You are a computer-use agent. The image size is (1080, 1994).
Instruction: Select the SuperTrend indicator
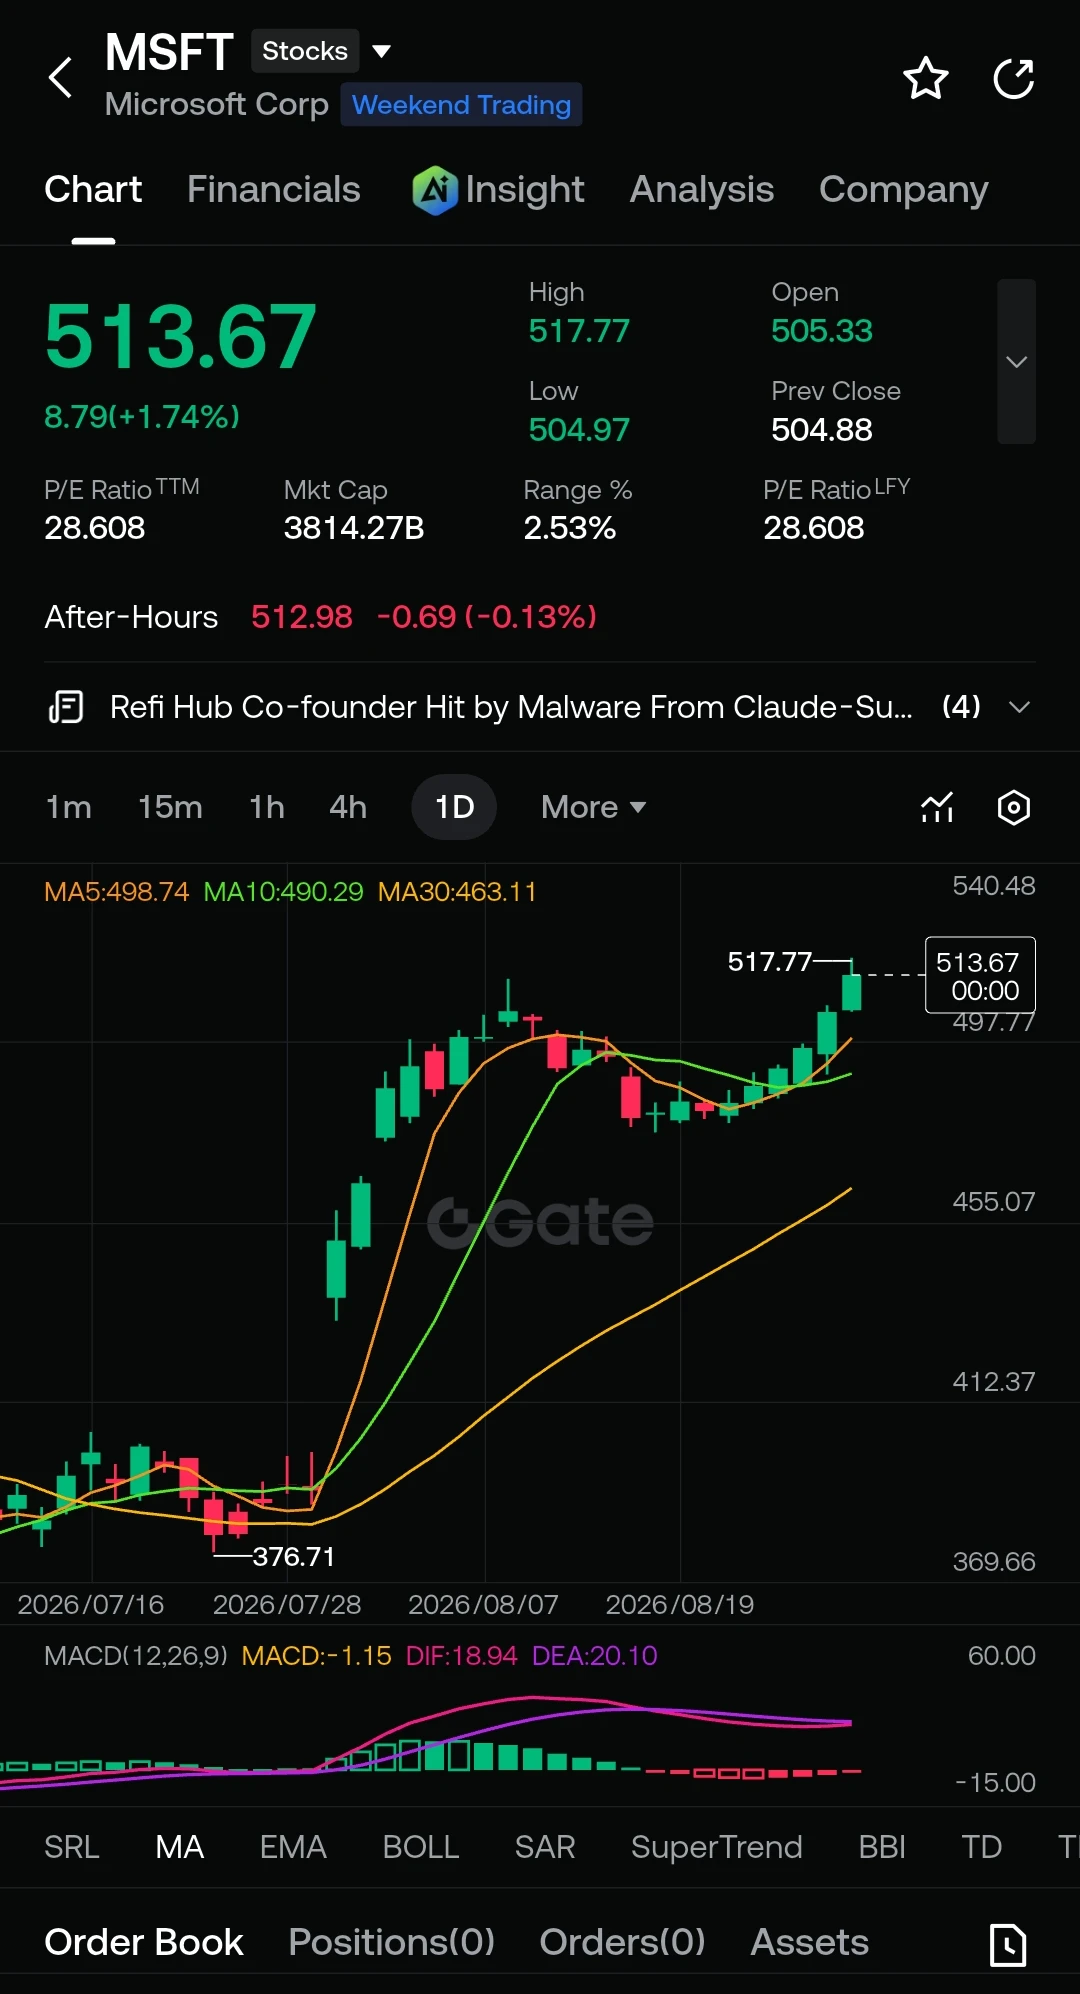click(x=716, y=1847)
